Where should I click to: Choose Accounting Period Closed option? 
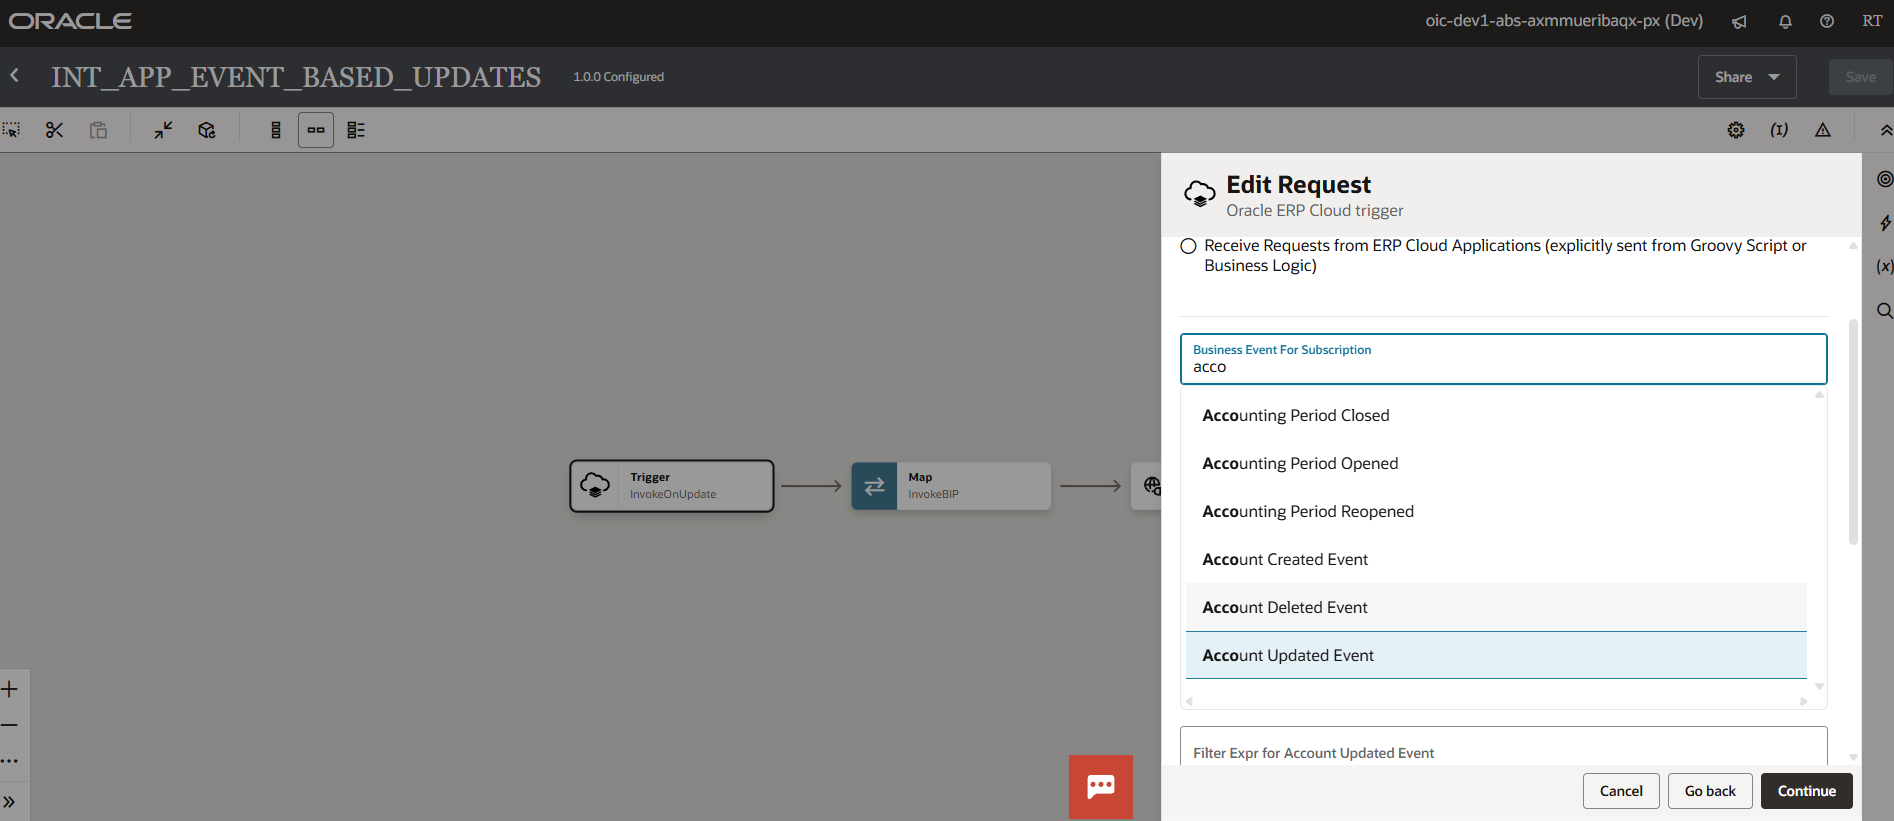1496,415
